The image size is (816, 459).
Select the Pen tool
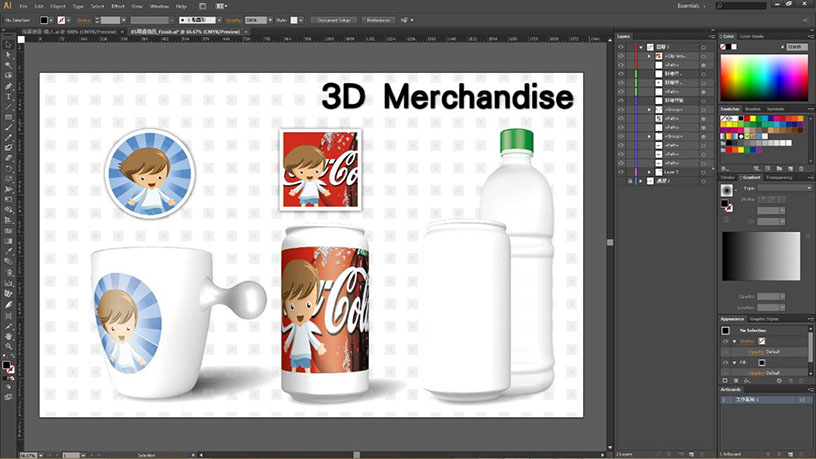pos(8,85)
